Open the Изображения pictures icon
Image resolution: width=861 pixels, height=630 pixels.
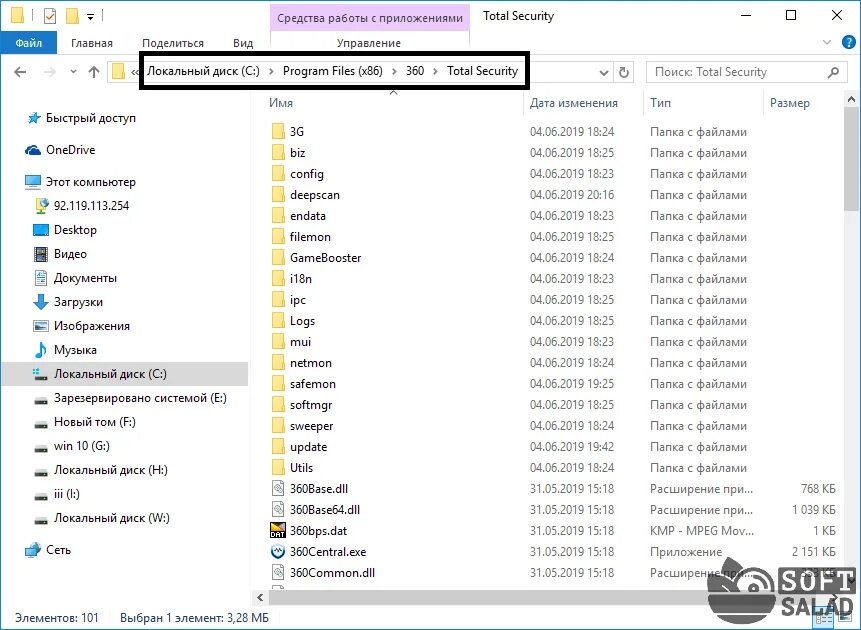point(41,326)
